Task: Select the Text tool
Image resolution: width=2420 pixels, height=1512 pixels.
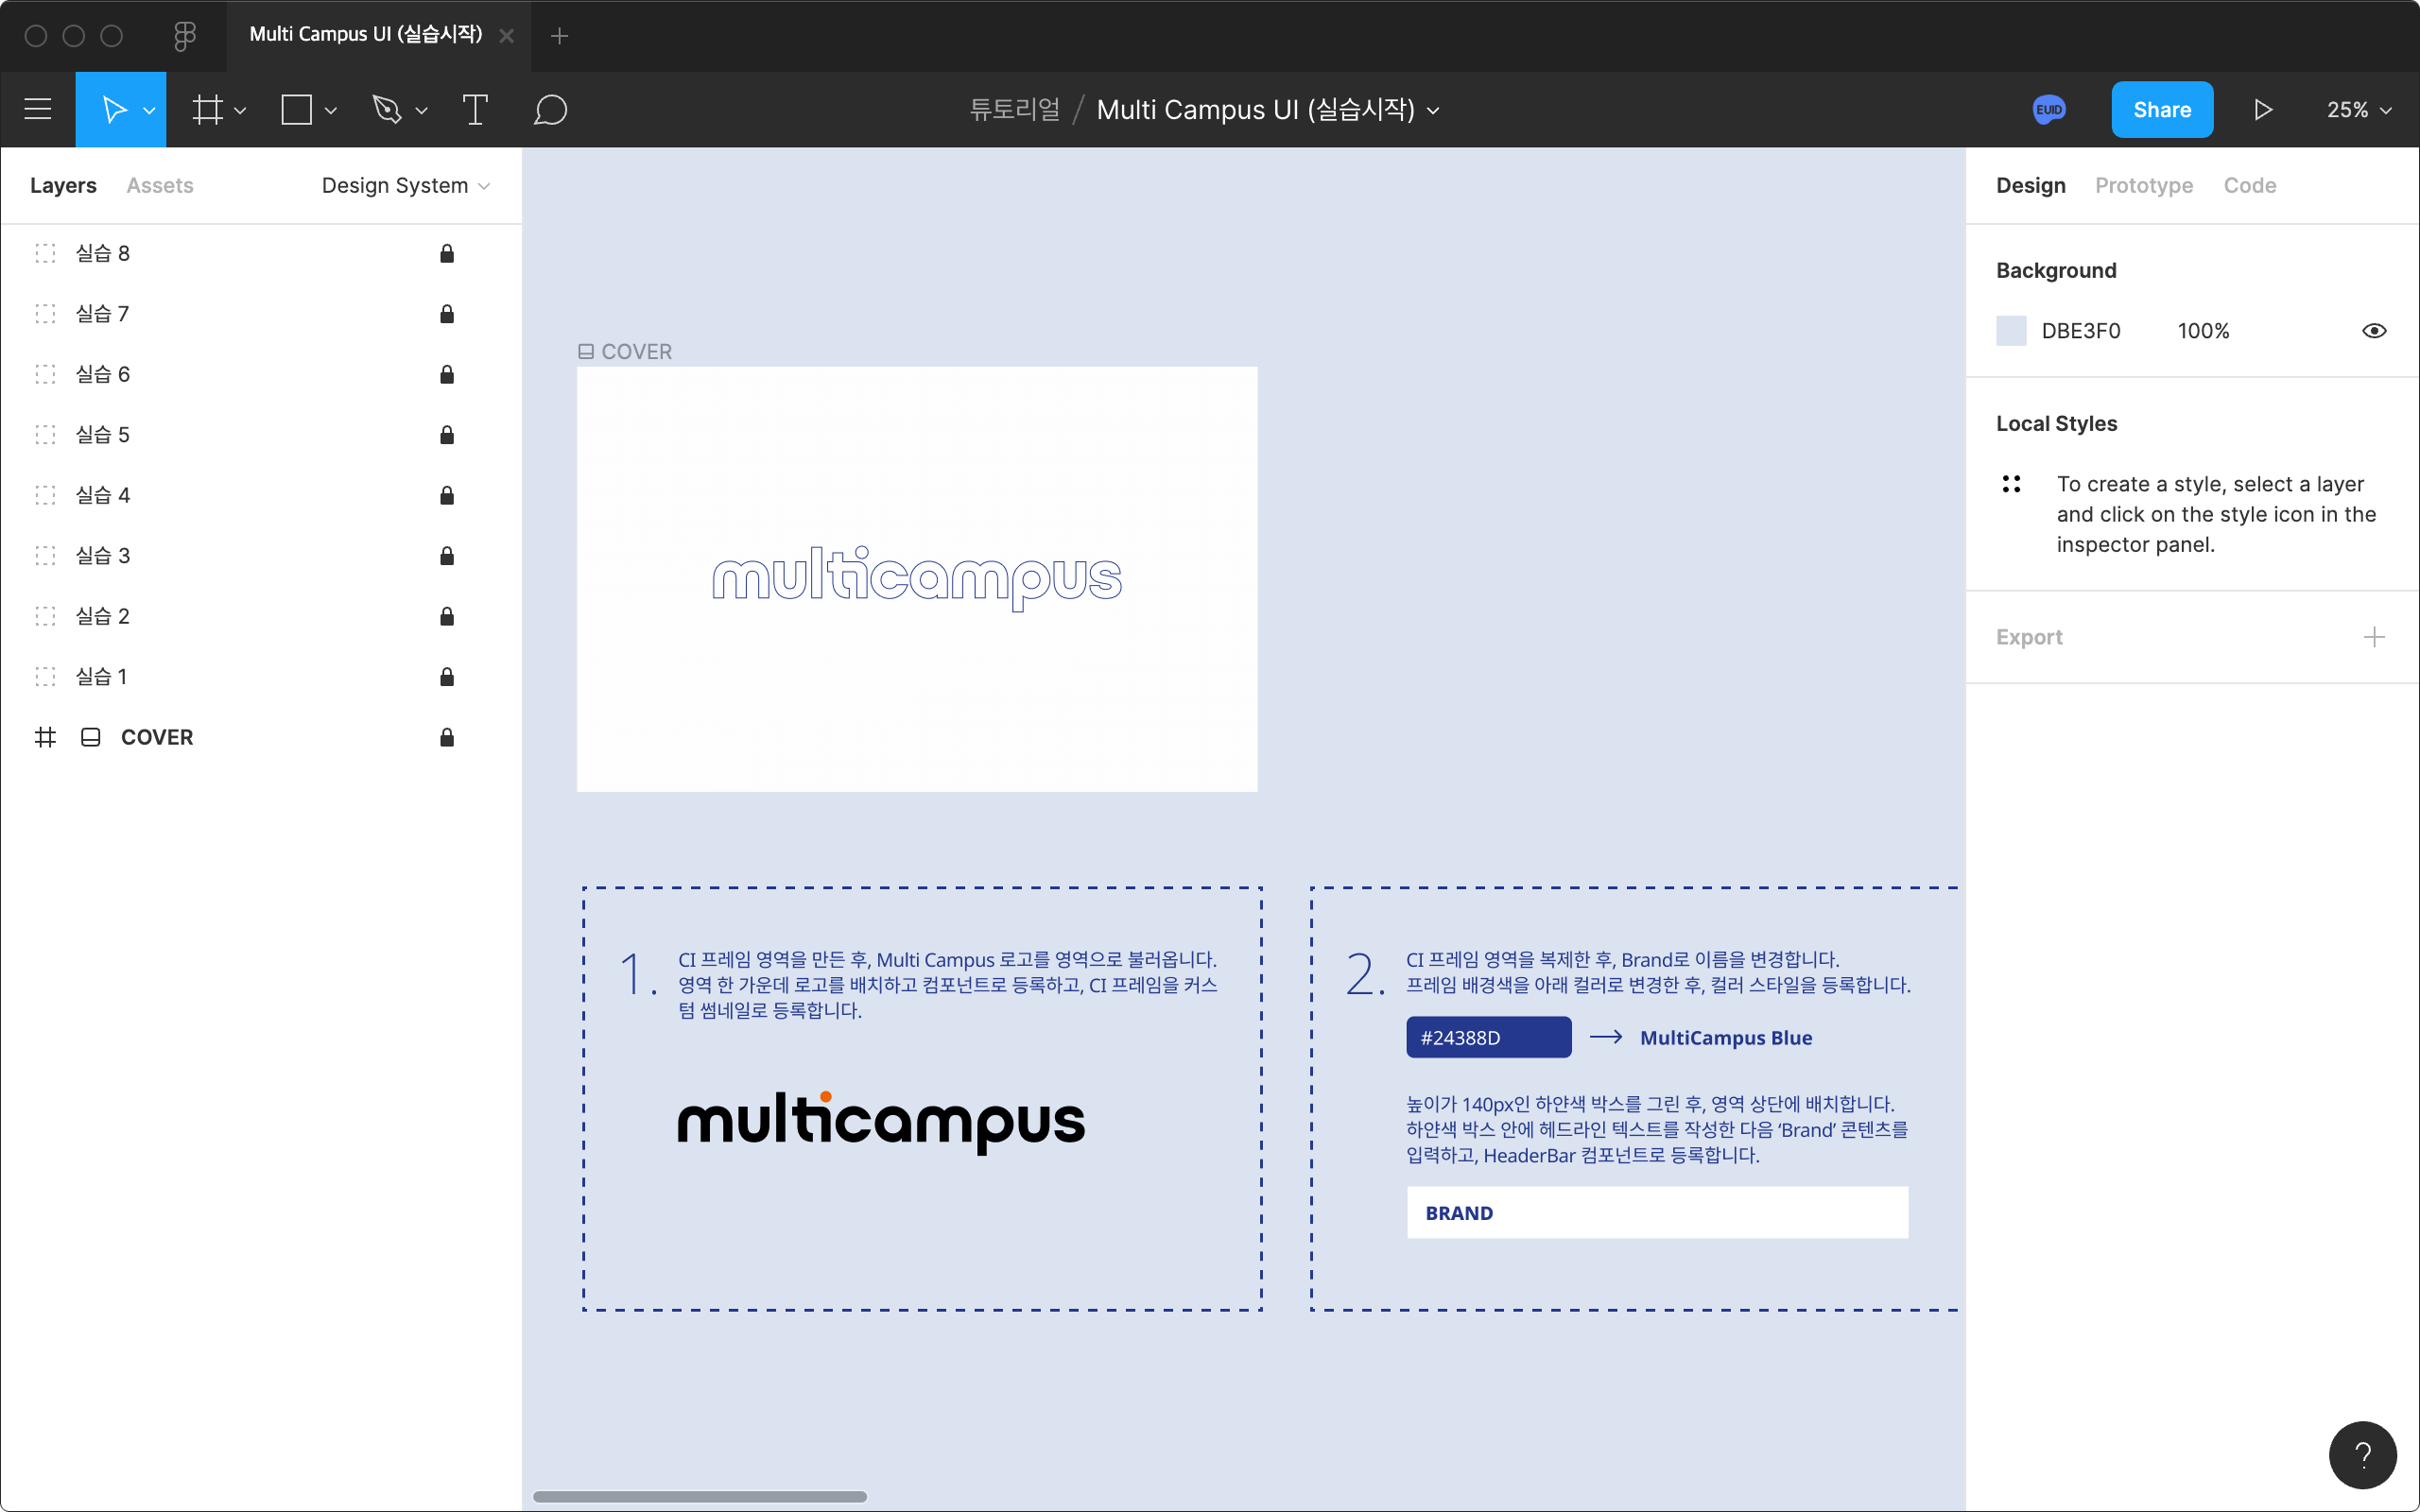Action: click(x=475, y=109)
